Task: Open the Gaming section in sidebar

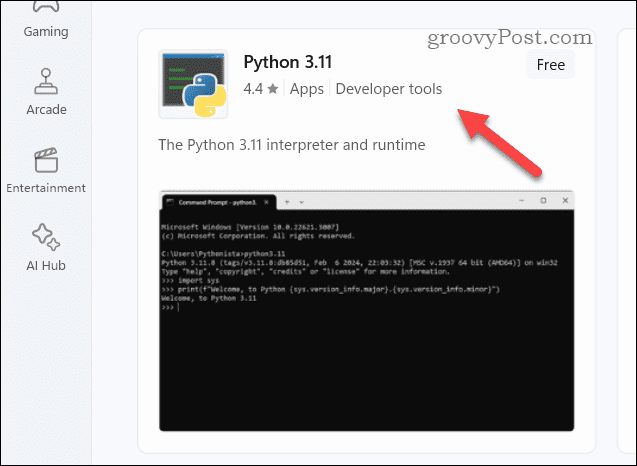Action: [46, 20]
